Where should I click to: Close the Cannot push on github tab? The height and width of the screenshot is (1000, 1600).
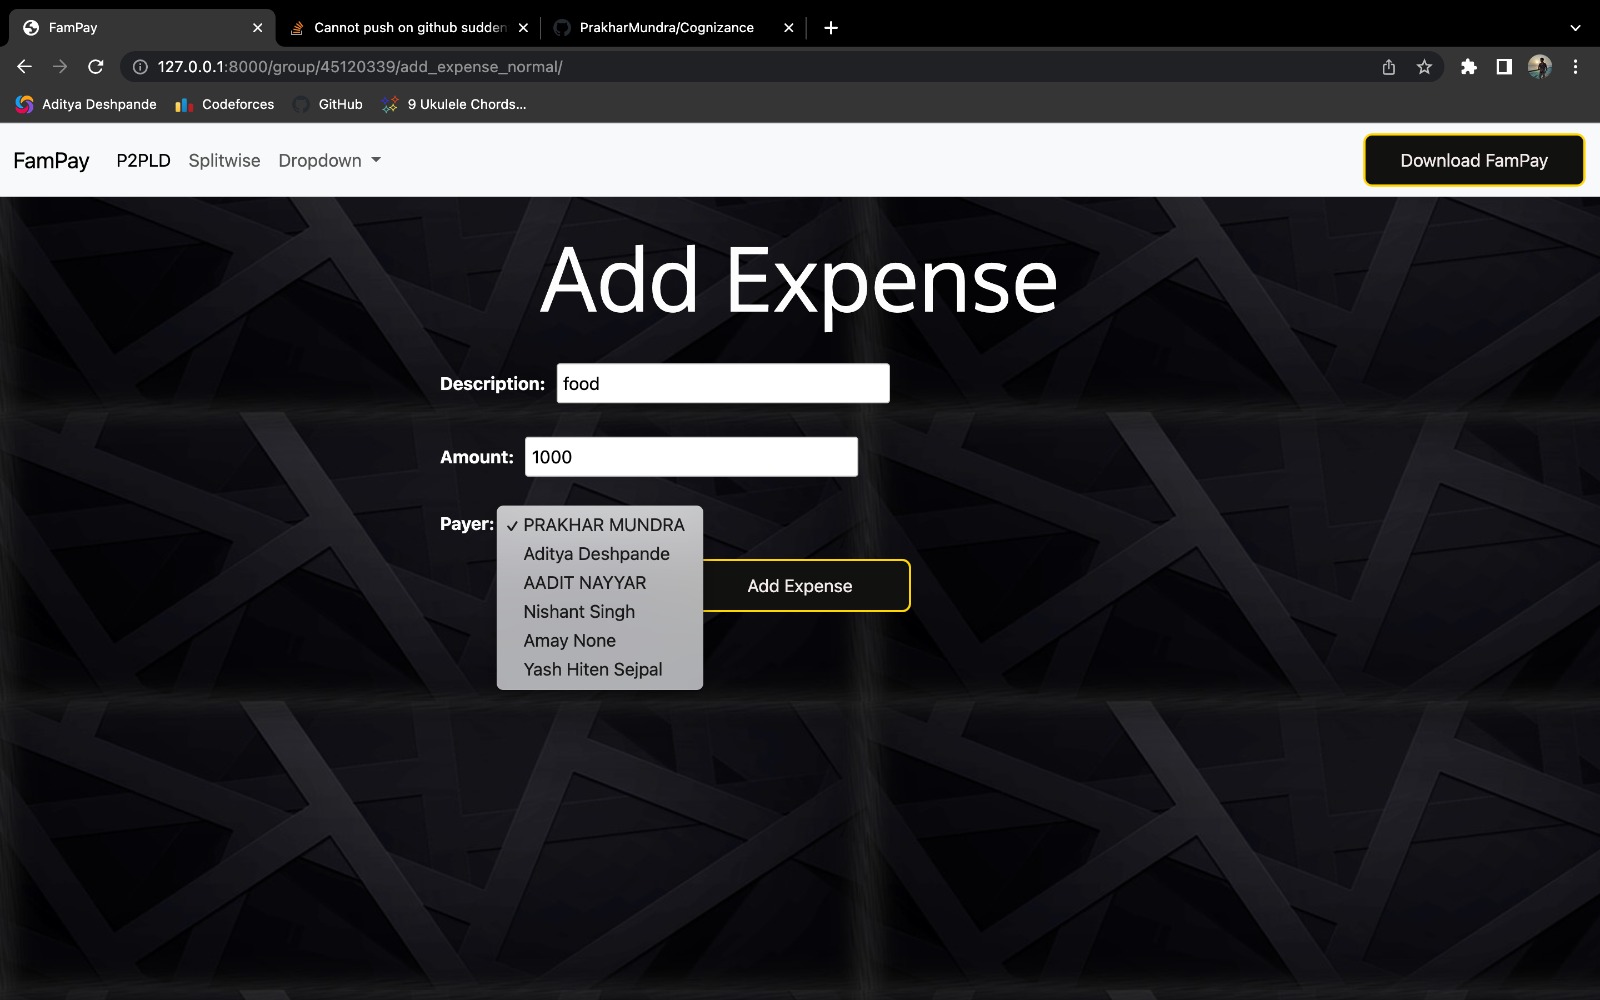523,28
